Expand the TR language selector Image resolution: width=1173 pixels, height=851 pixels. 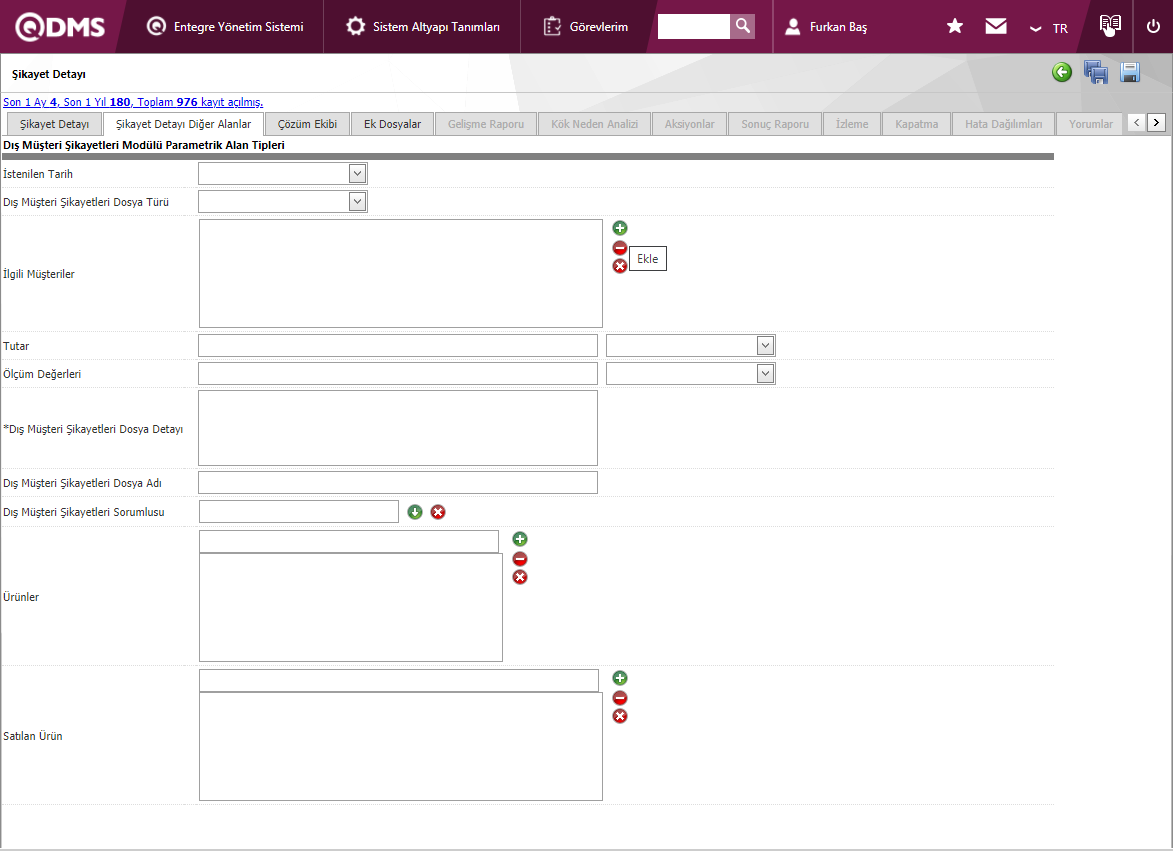pos(1049,28)
